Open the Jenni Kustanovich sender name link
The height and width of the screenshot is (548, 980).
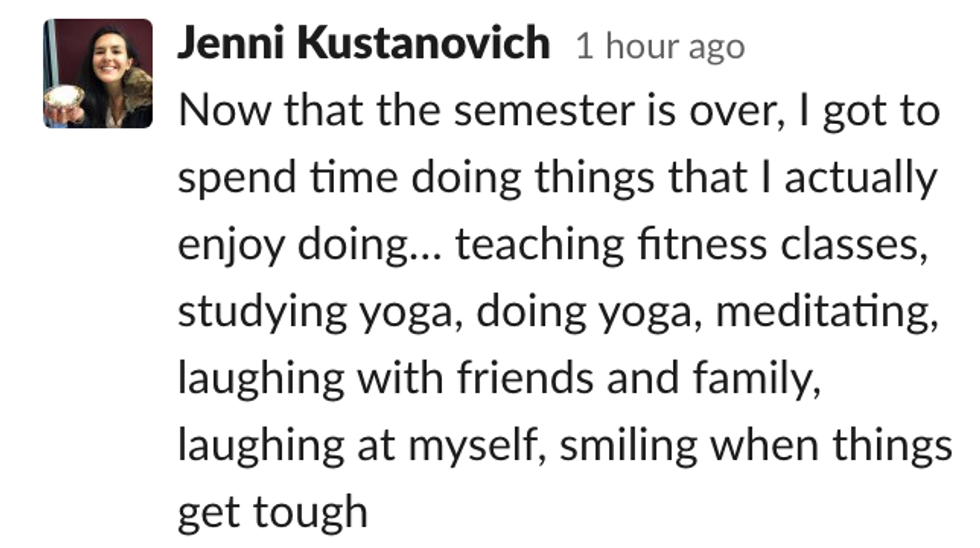pos(363,44)
